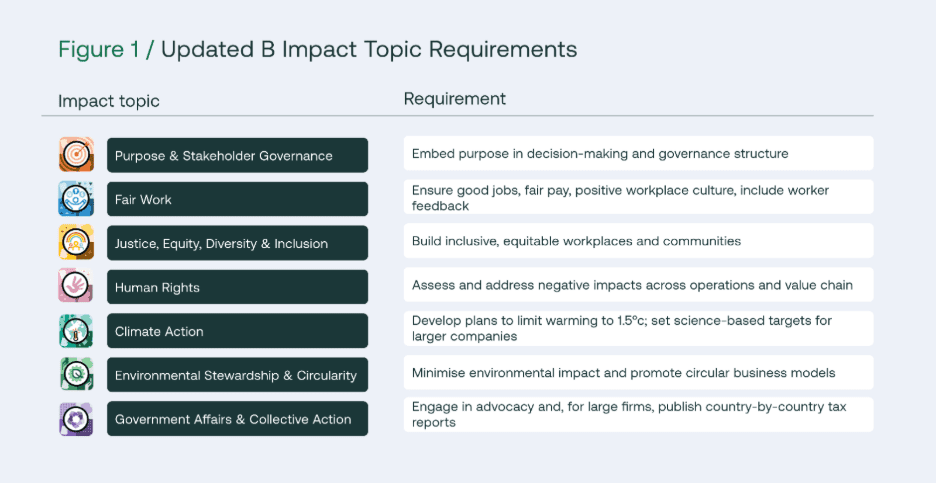Select the Fair Work topic label
Image resolution: width=936 pixels, height=483 pixels.
click(x=237, y=199)
